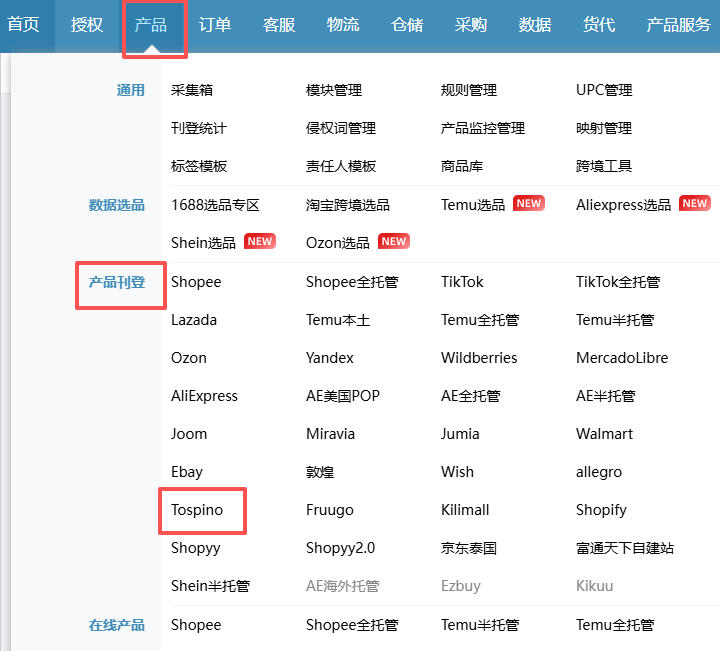Screen dimensions: 720x651
Task: Go to the 首页 tab
Action: pyautogui.click(x=23, y=25)
